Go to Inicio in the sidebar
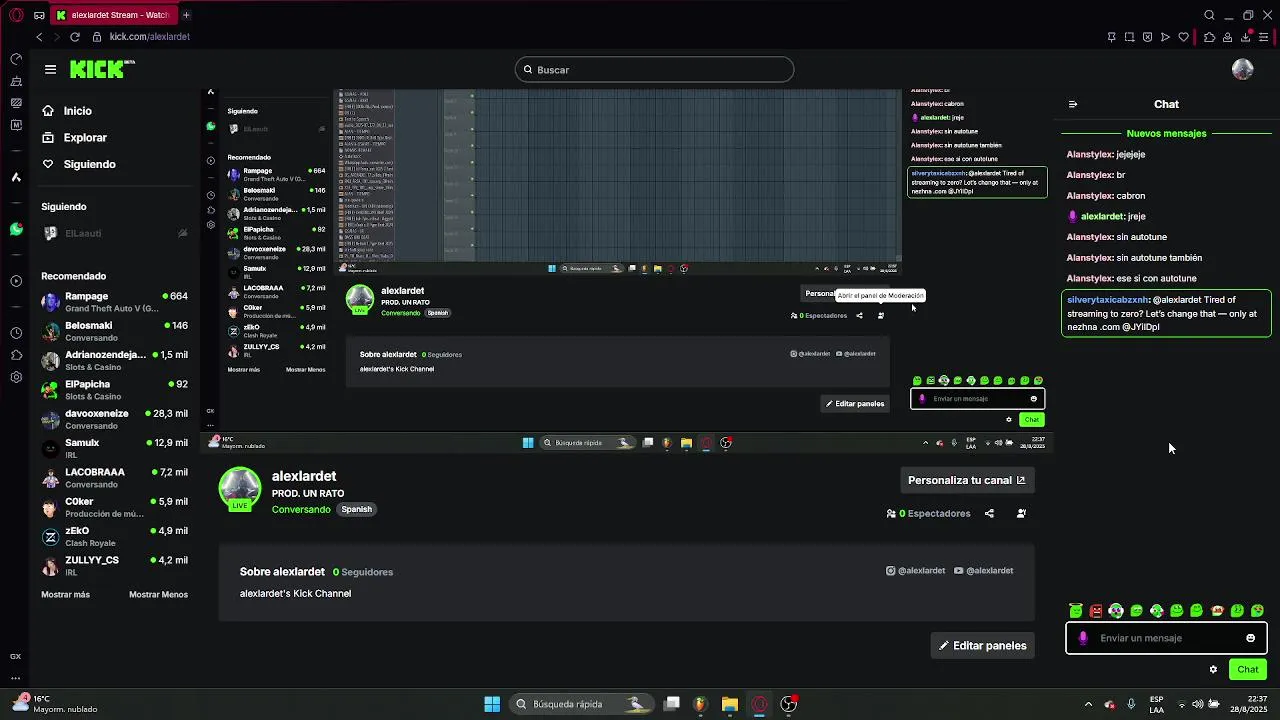 [66, 111]
